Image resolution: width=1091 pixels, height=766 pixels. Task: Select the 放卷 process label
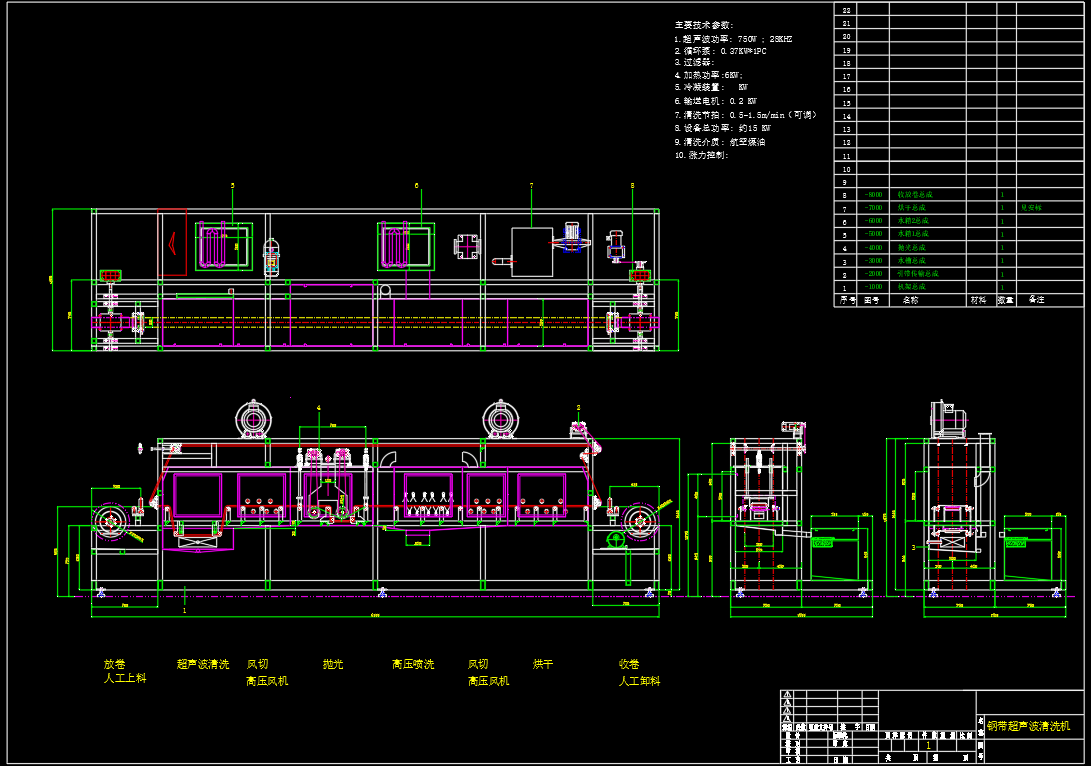115,664
